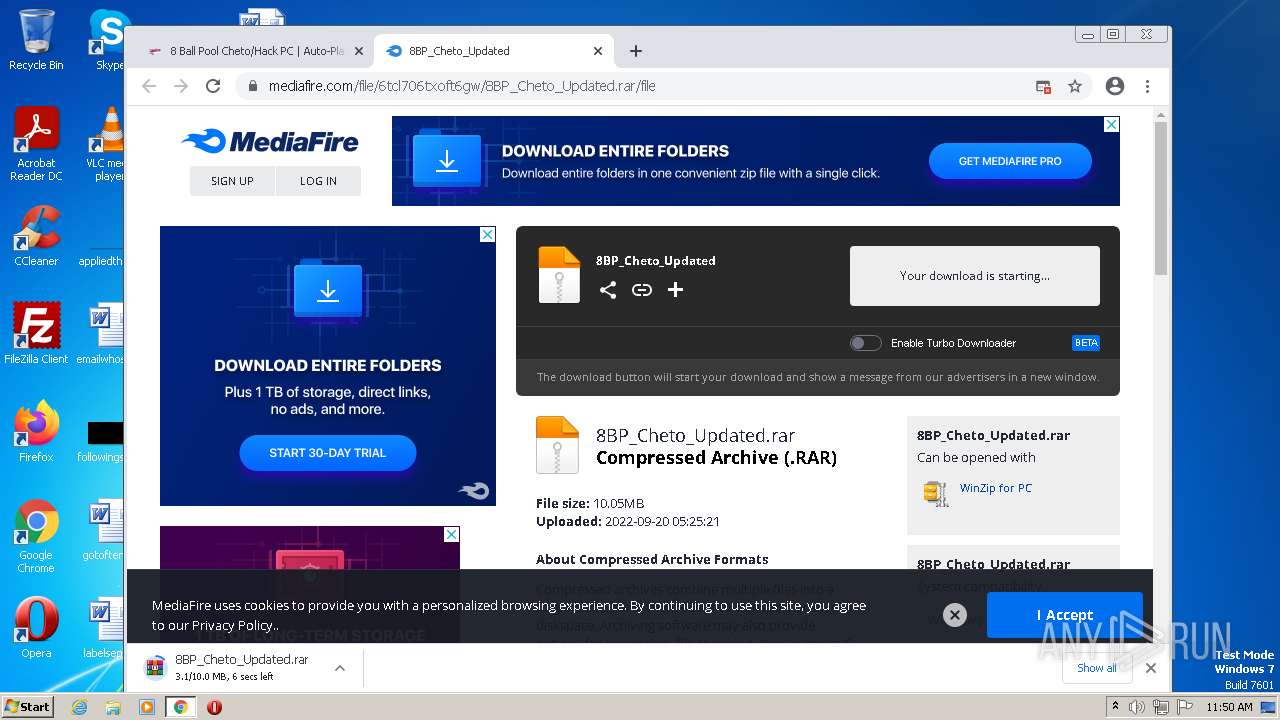Click the browser back arrow
The width and height of the screenshot is (1280, 720).
point(149,86)
